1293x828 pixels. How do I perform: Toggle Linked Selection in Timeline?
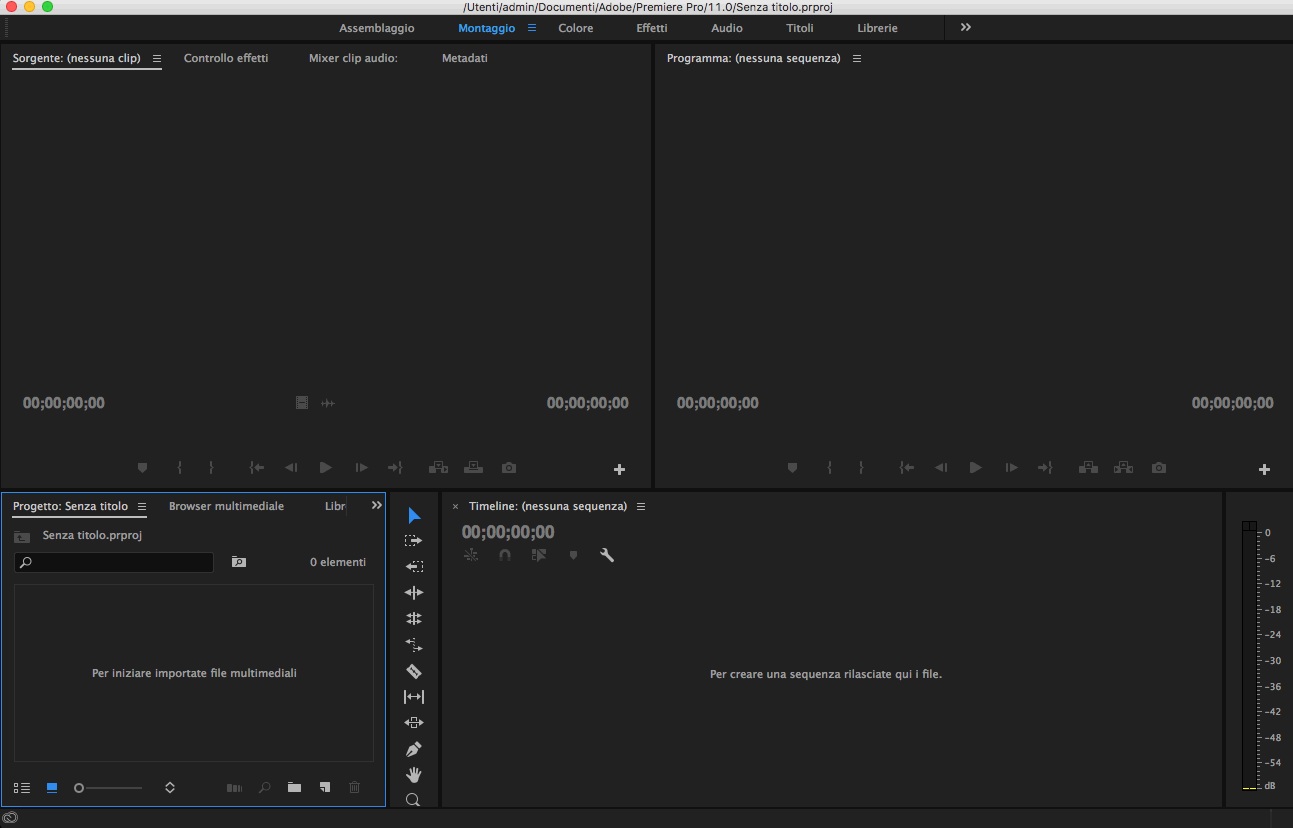539,555
